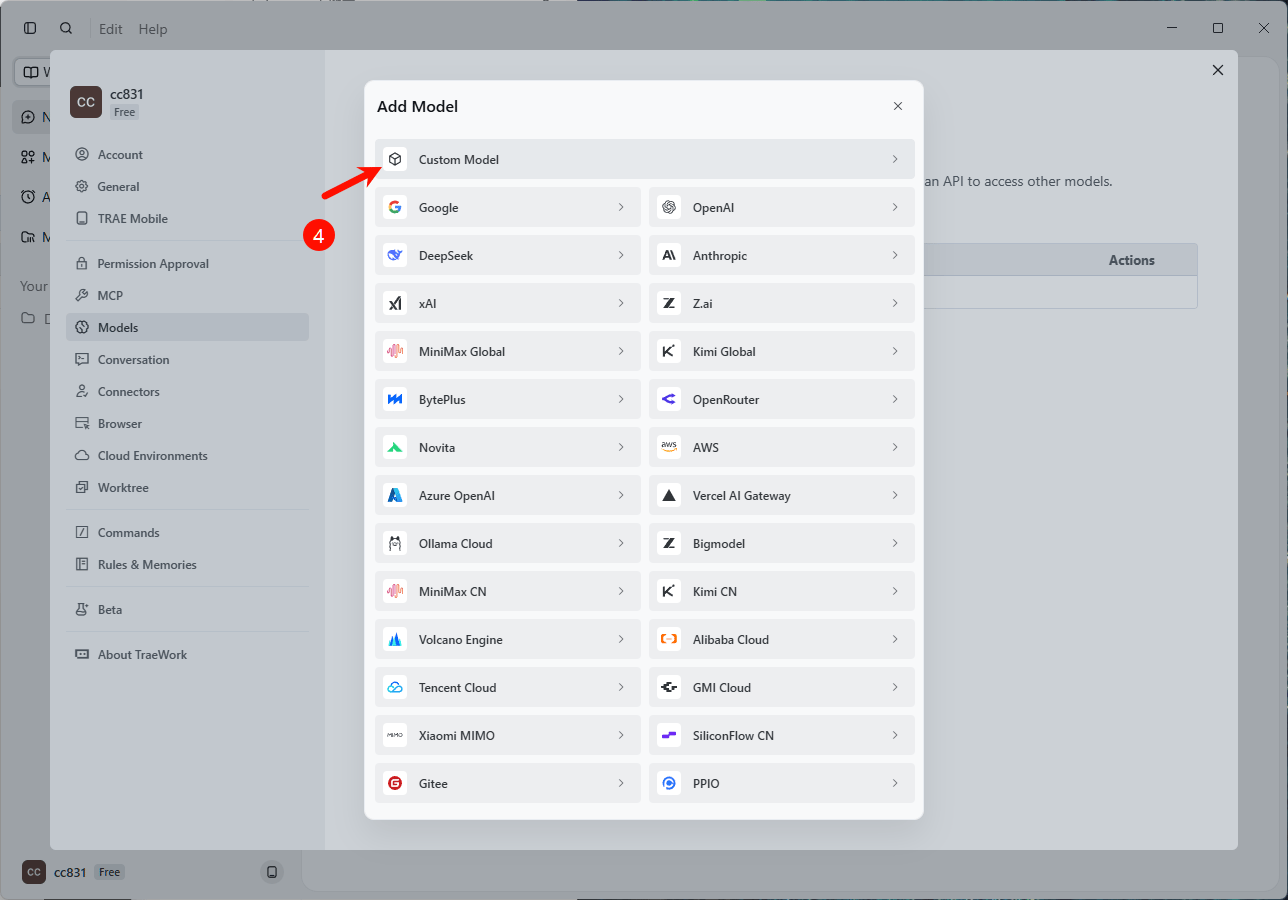Pick the Azure OpenAI provider label
The image size is (1288, 900).
(x=457, y=496)
